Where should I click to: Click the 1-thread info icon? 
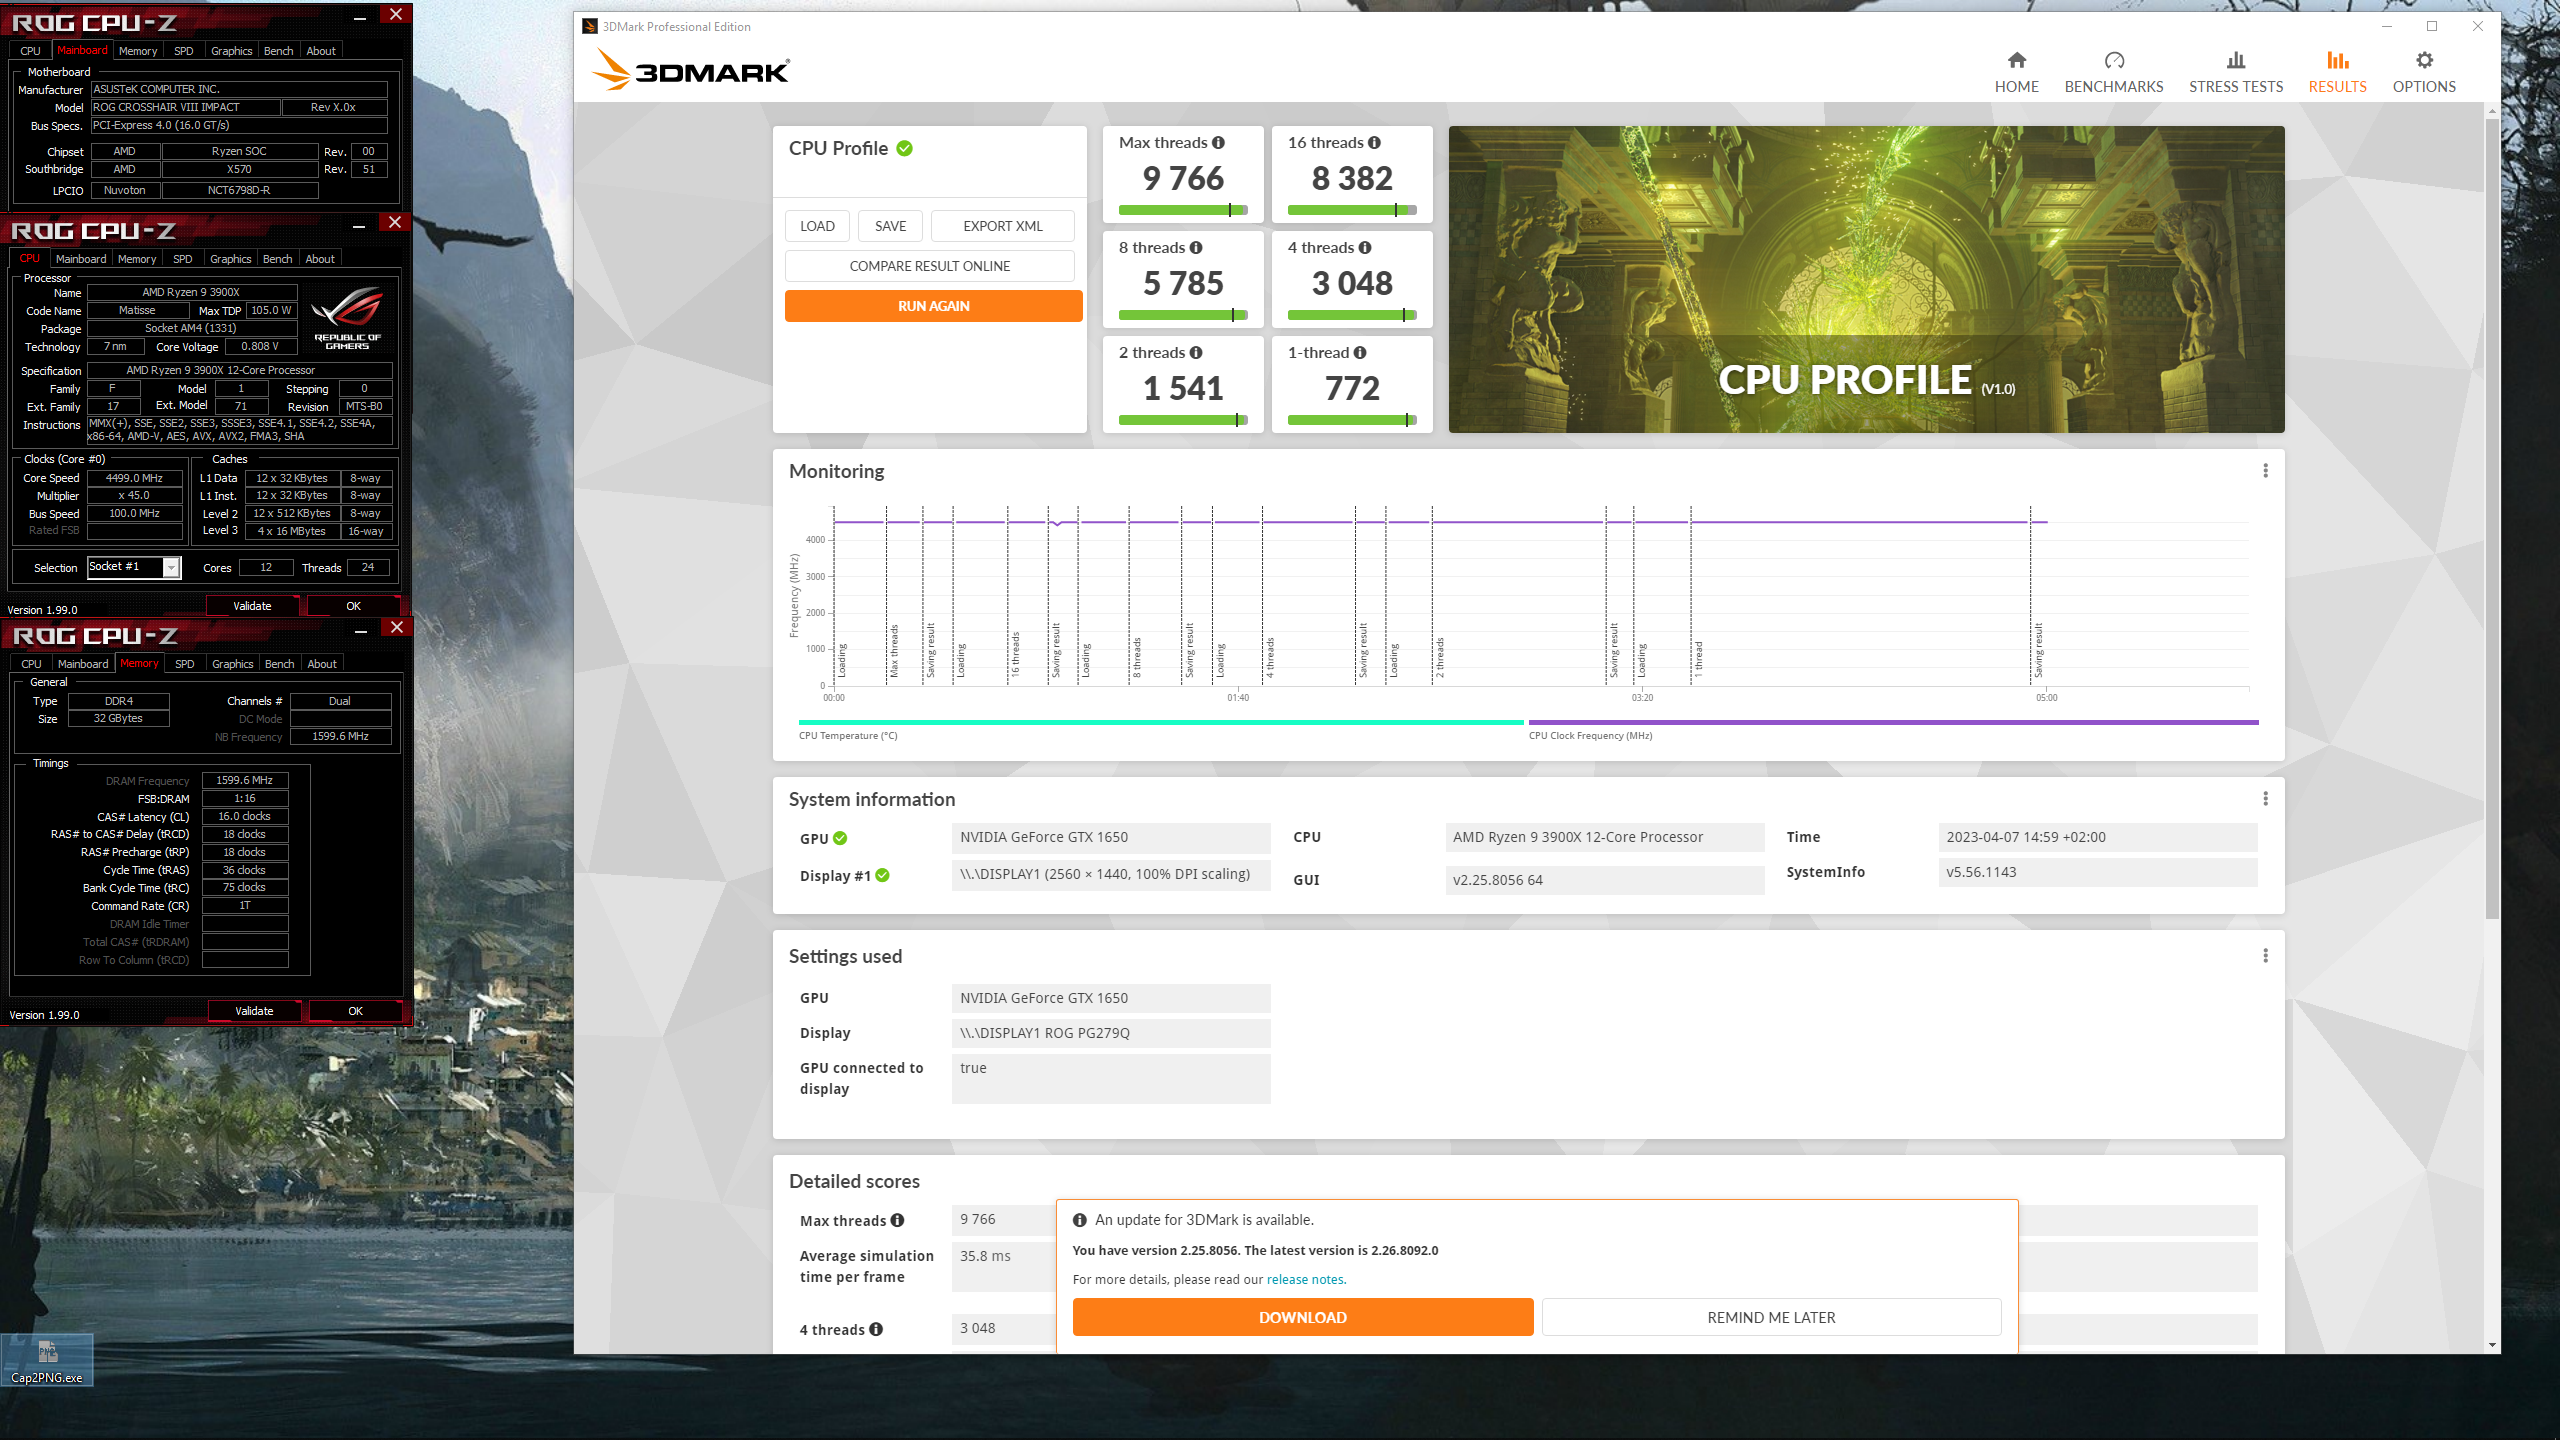[x=1360, y=353]
